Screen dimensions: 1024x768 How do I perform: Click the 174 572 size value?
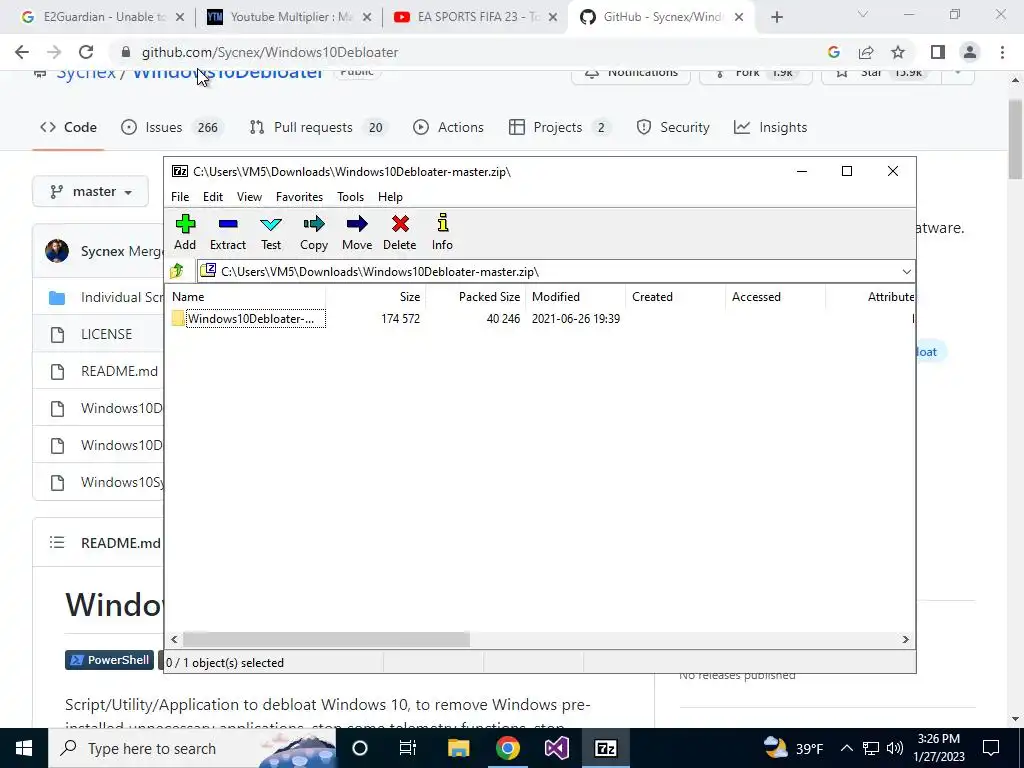click(400, 319)
